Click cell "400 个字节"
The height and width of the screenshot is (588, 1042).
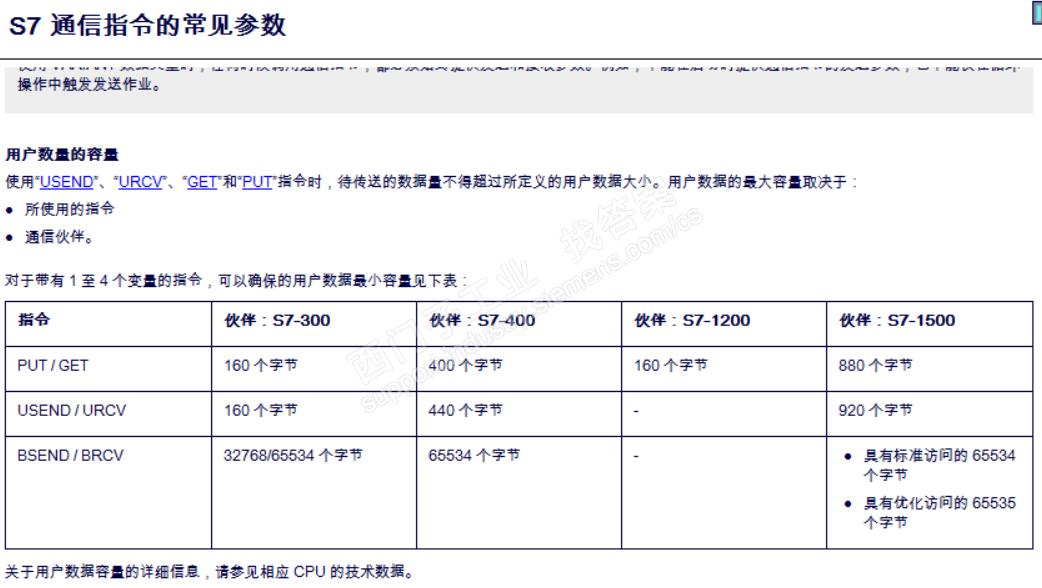[465, 365]
